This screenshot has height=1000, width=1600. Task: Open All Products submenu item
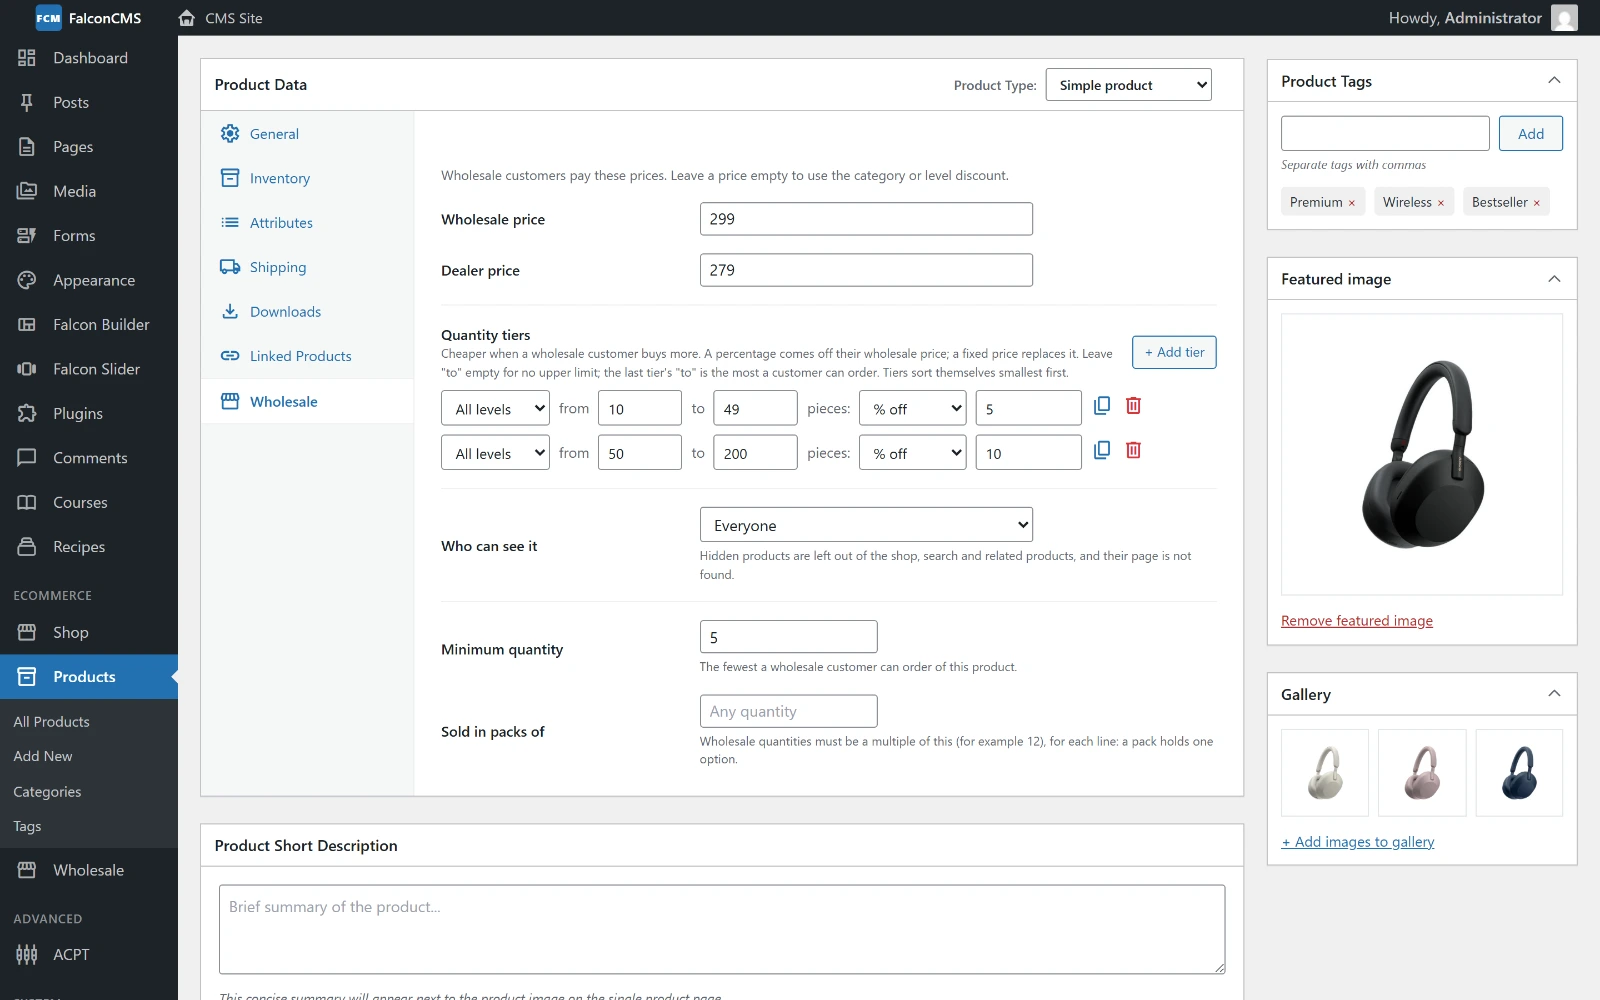pos(52,722)
